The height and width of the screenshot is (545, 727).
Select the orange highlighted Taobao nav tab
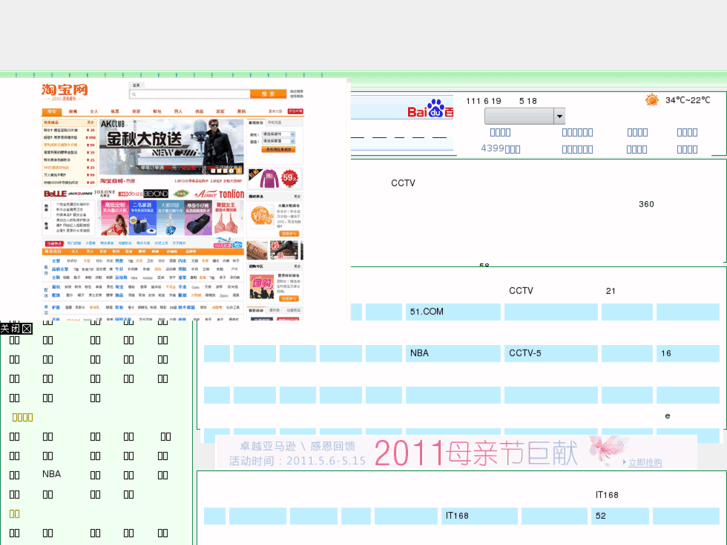point(52,112)
